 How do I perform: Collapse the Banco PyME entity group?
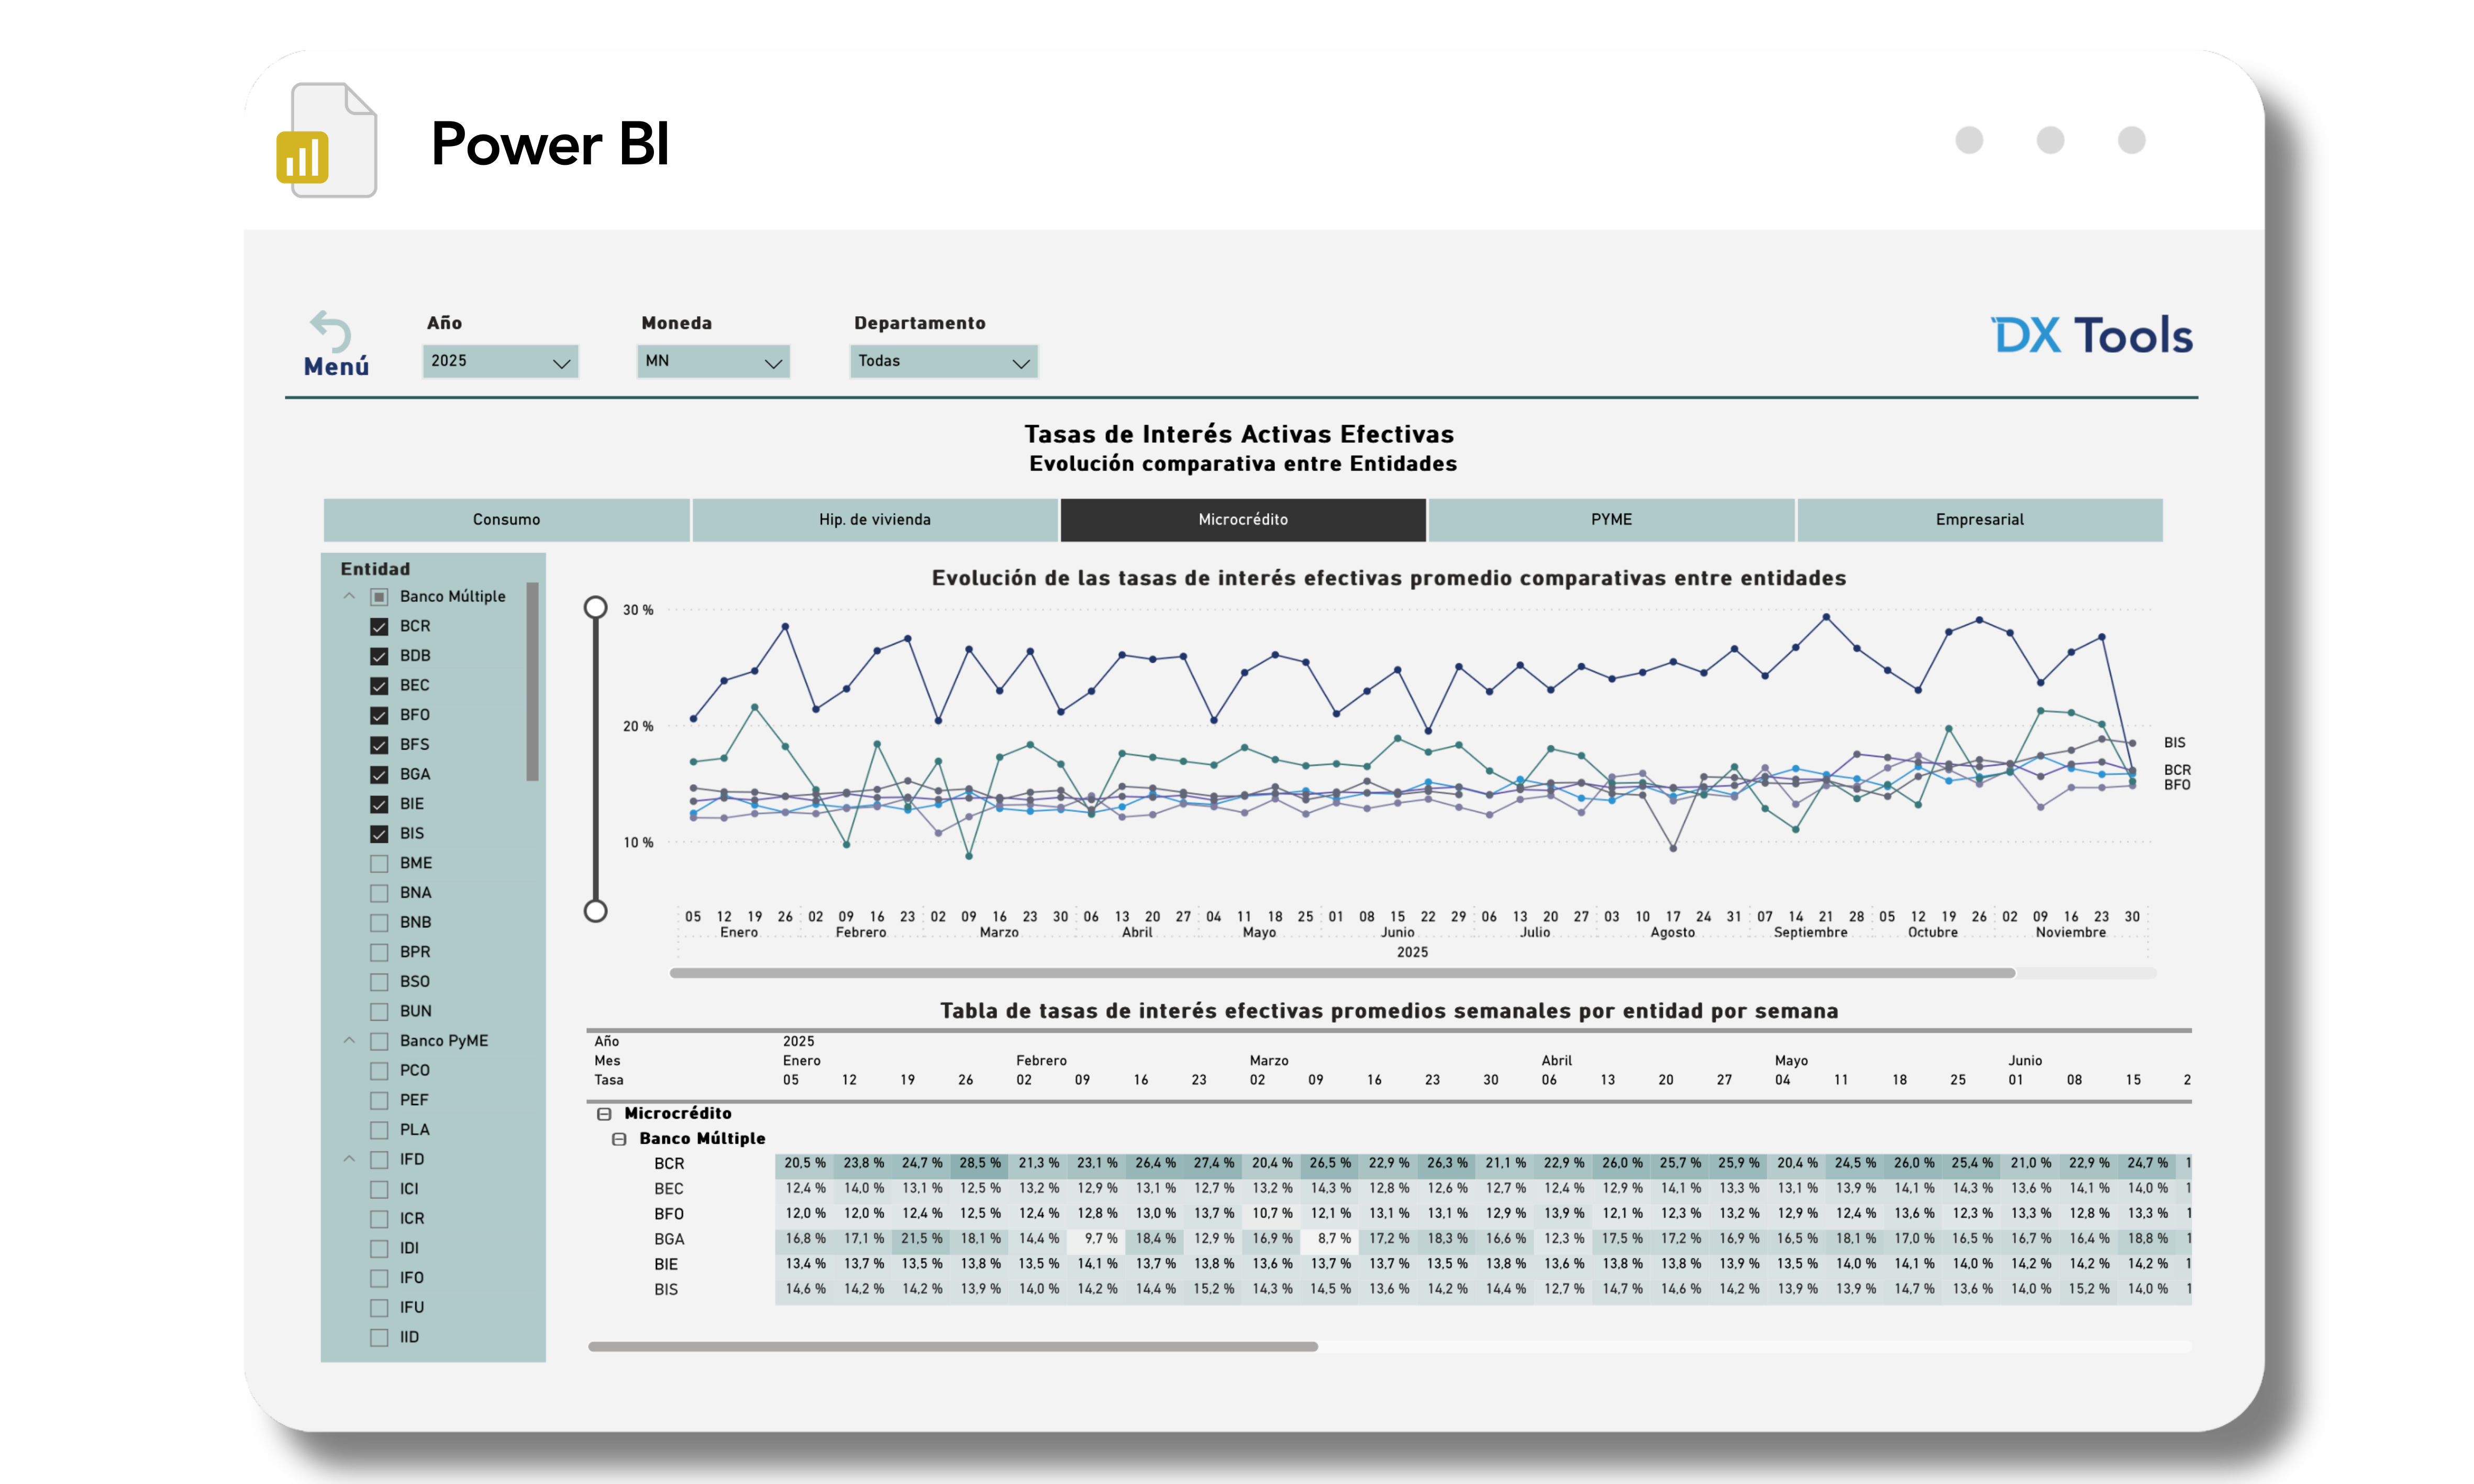(349, 1041)
